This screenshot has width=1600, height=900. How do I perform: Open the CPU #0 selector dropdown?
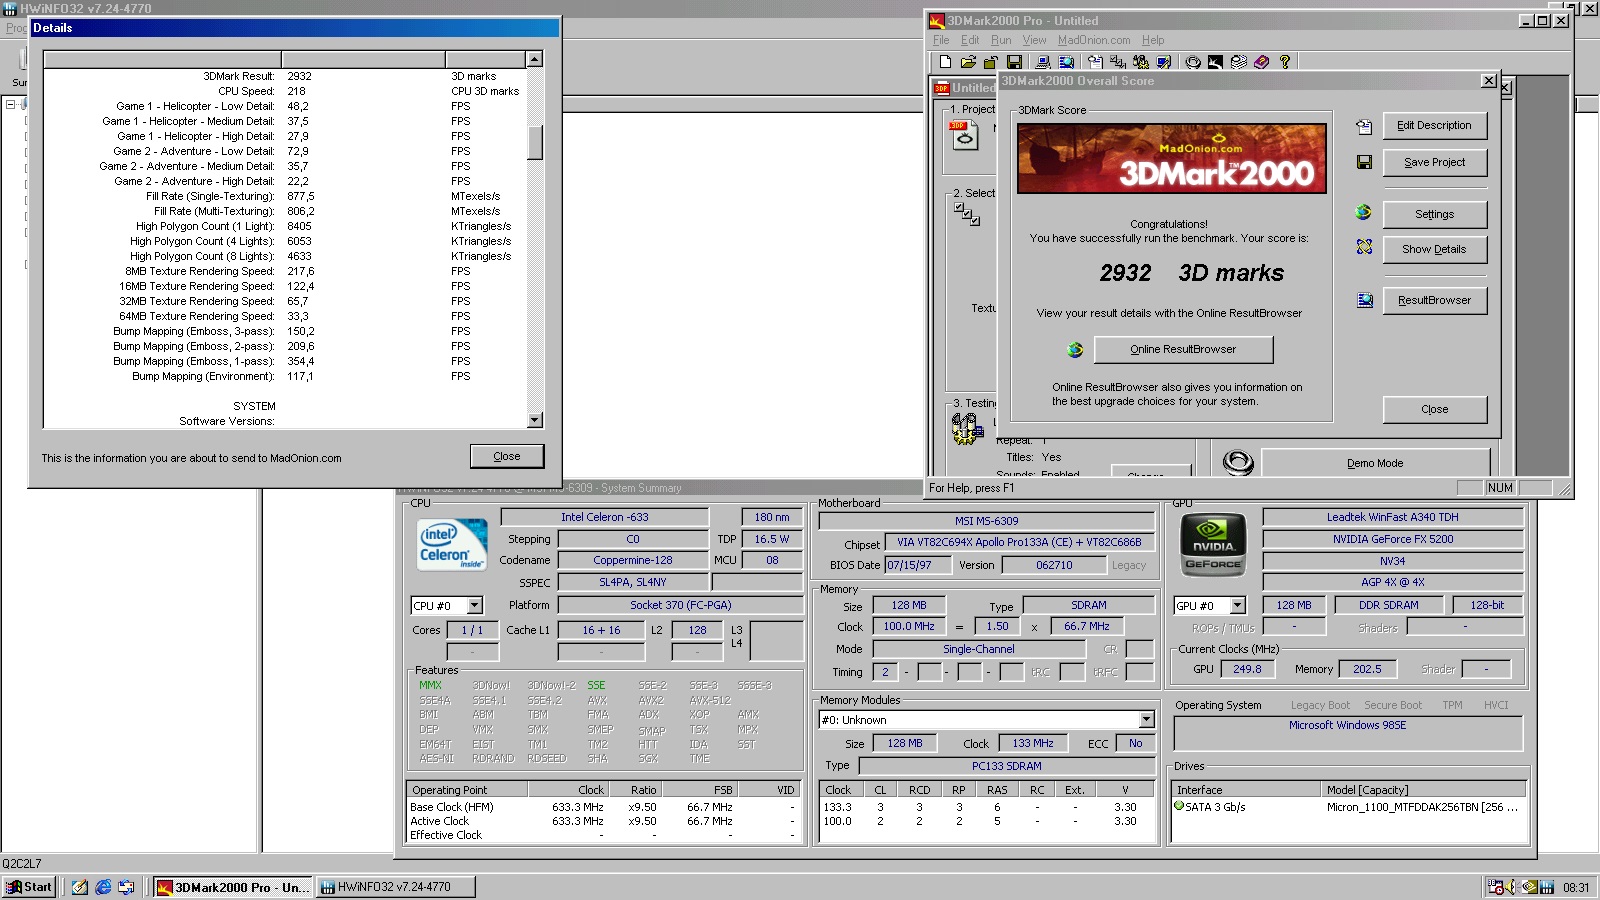pos(475,605)
